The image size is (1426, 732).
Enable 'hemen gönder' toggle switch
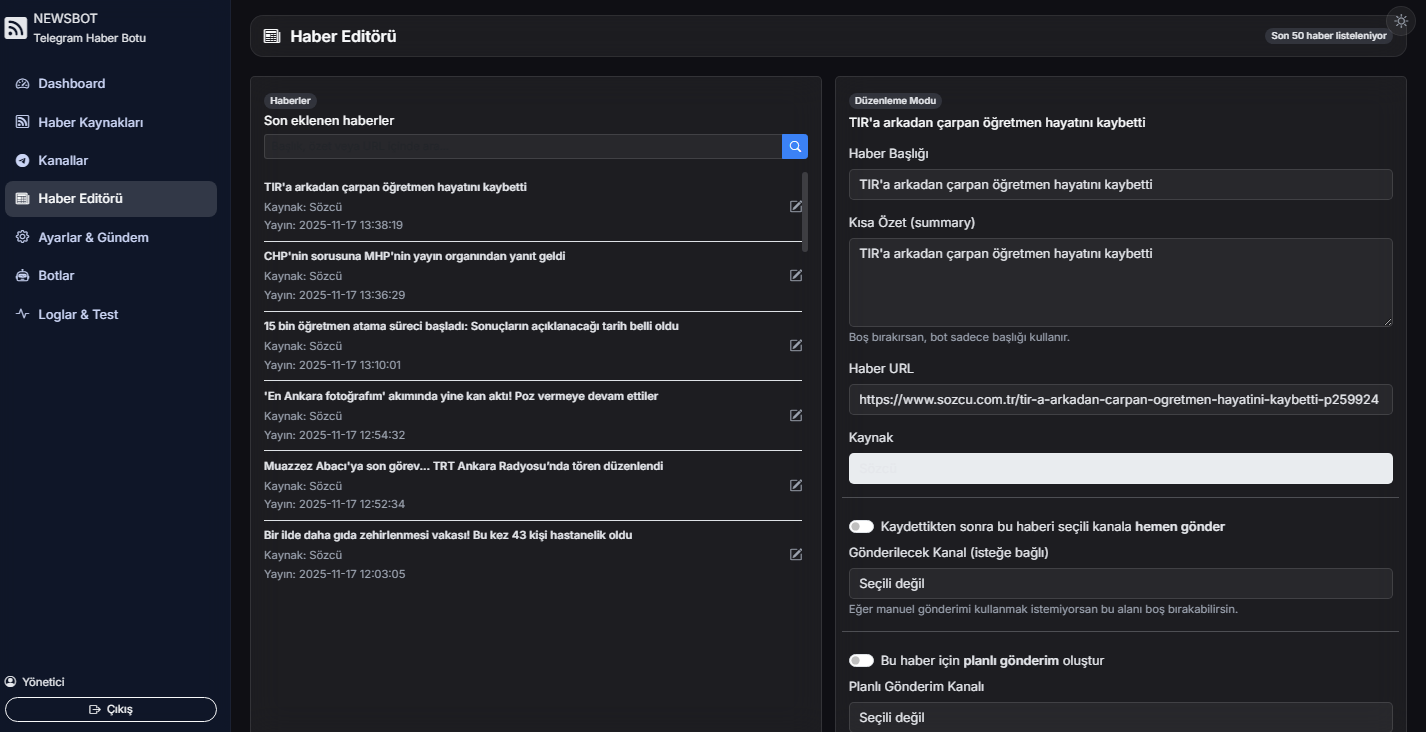point(861,526)
